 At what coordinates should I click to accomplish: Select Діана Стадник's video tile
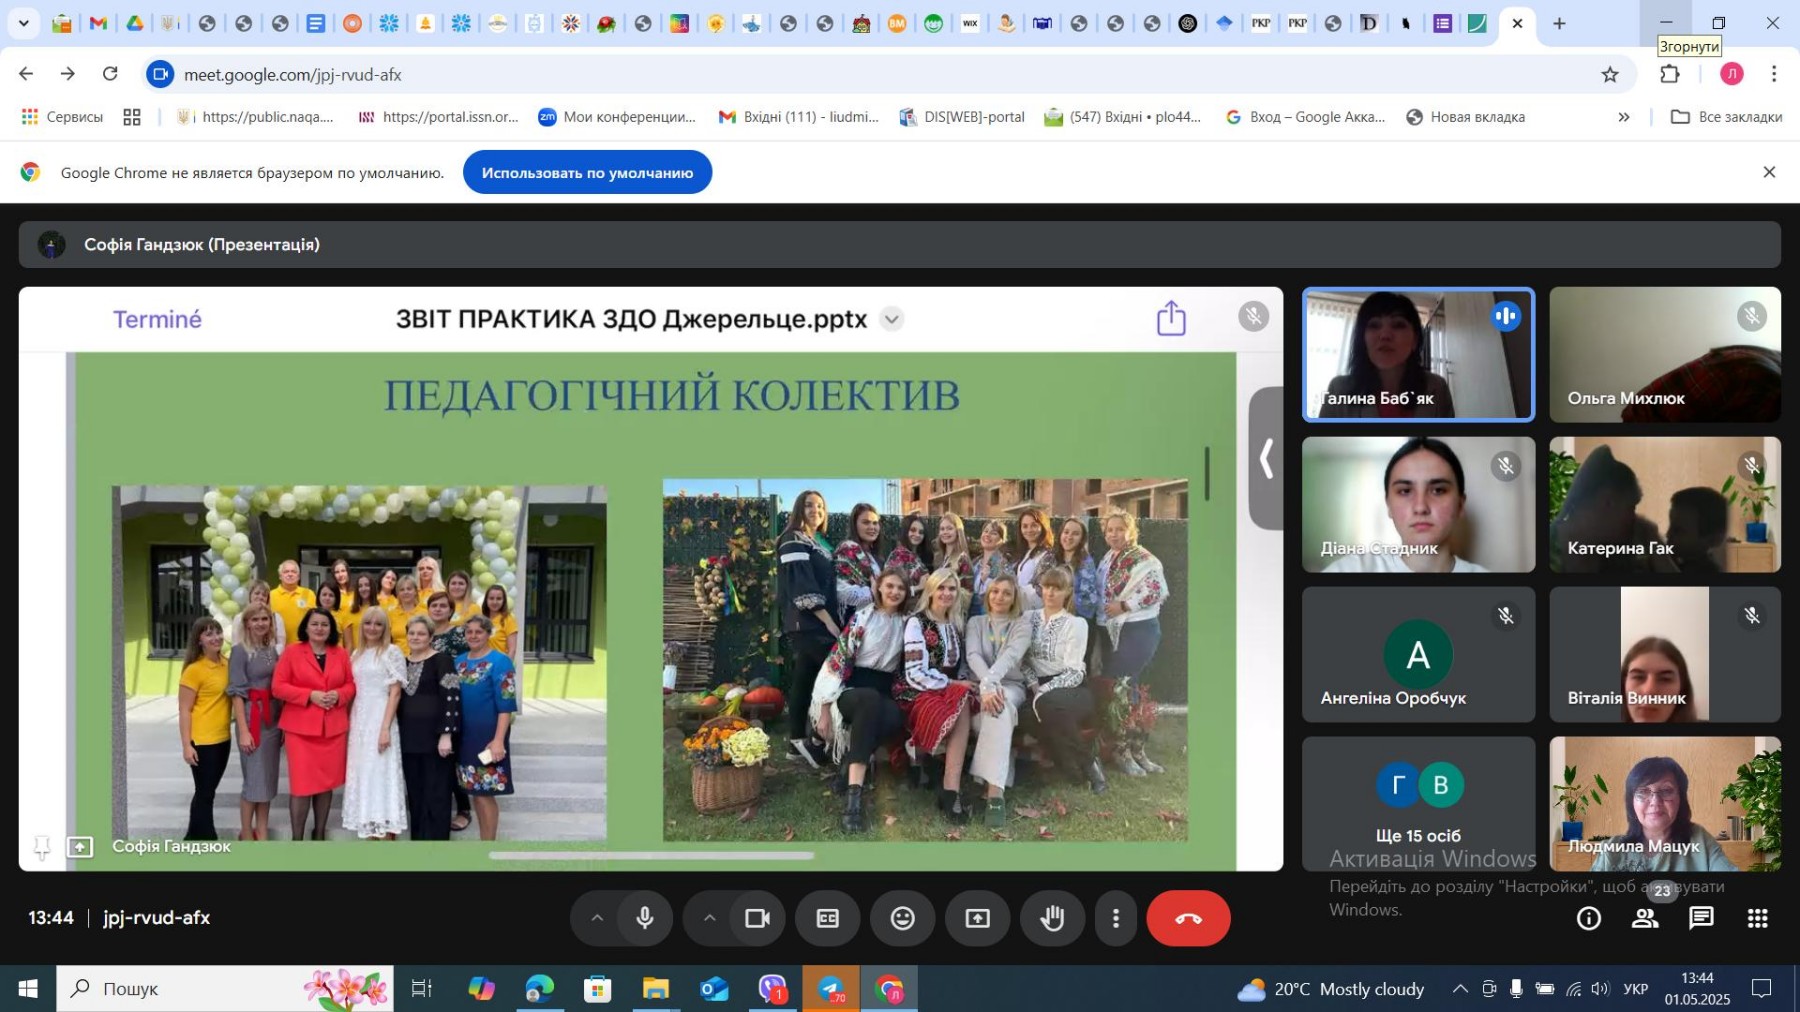click(1417, 504)
